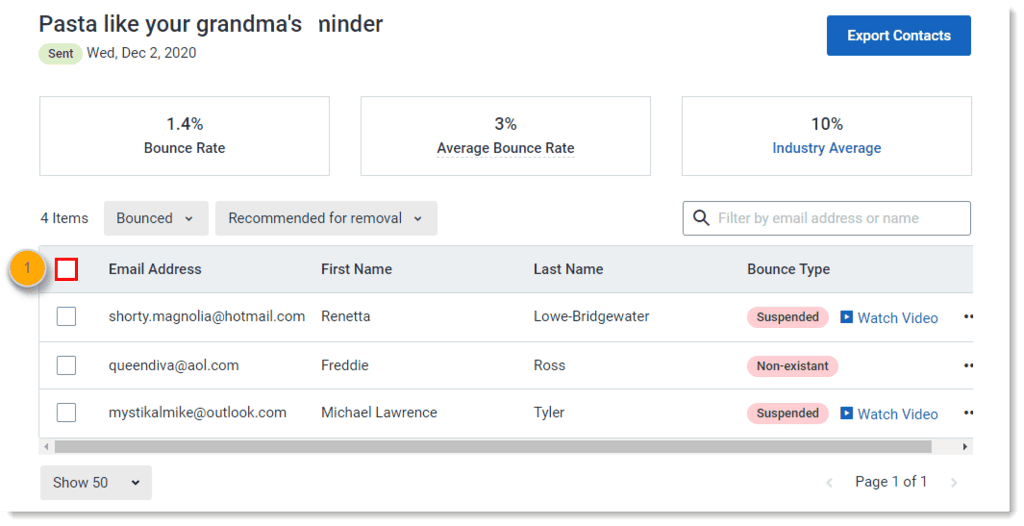The image size is (1024, 526).
Task: Tick the select-all checkbox in table header
Action: coord(67,269)
